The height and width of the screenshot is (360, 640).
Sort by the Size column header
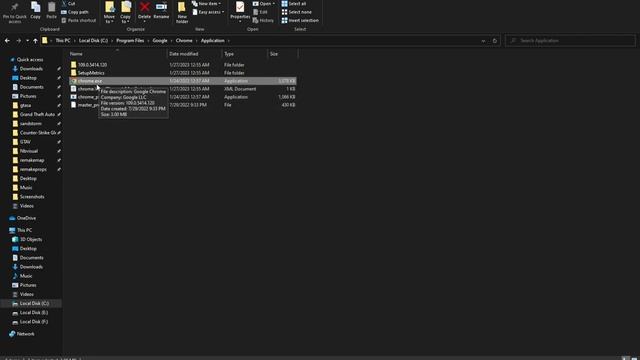click(274, 54)
